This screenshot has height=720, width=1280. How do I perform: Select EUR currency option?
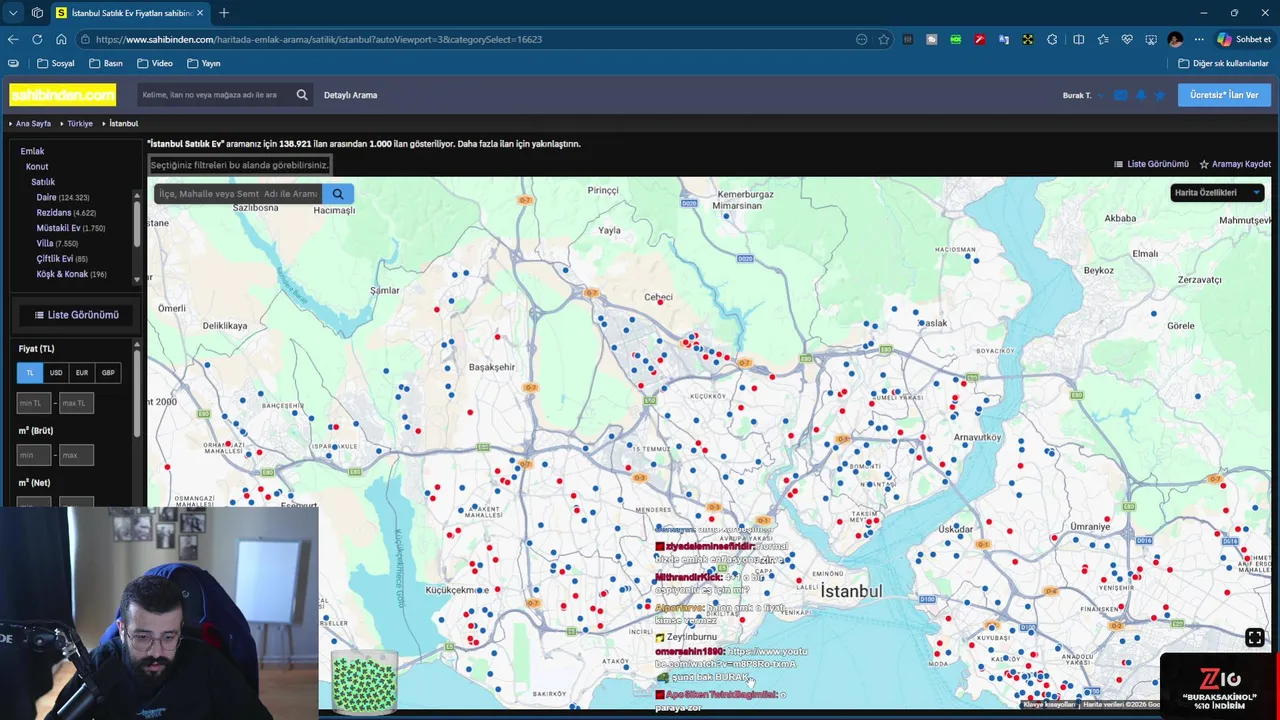(82, 373)
